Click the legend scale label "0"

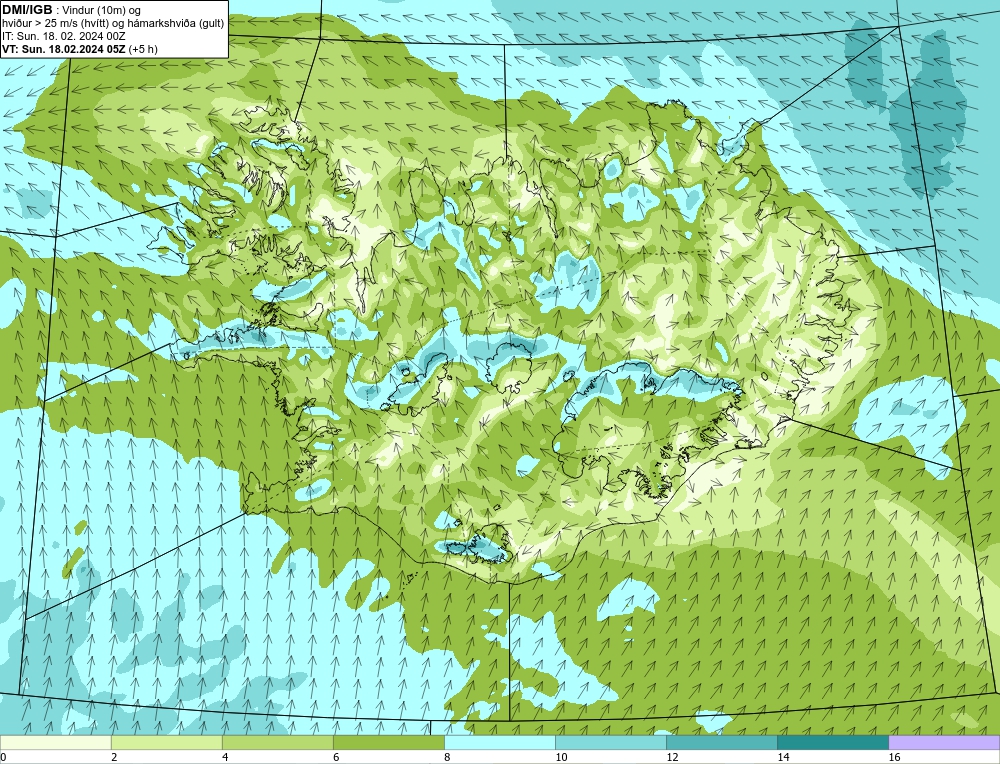tap(4, 757)
